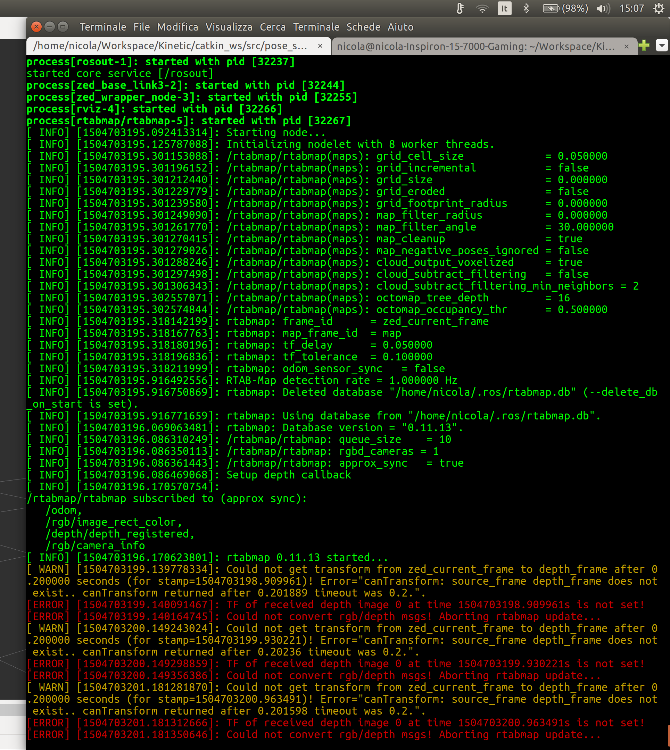Click the 'It' keyboard layout indicator
670x750 pixels.
coord(505,8)
